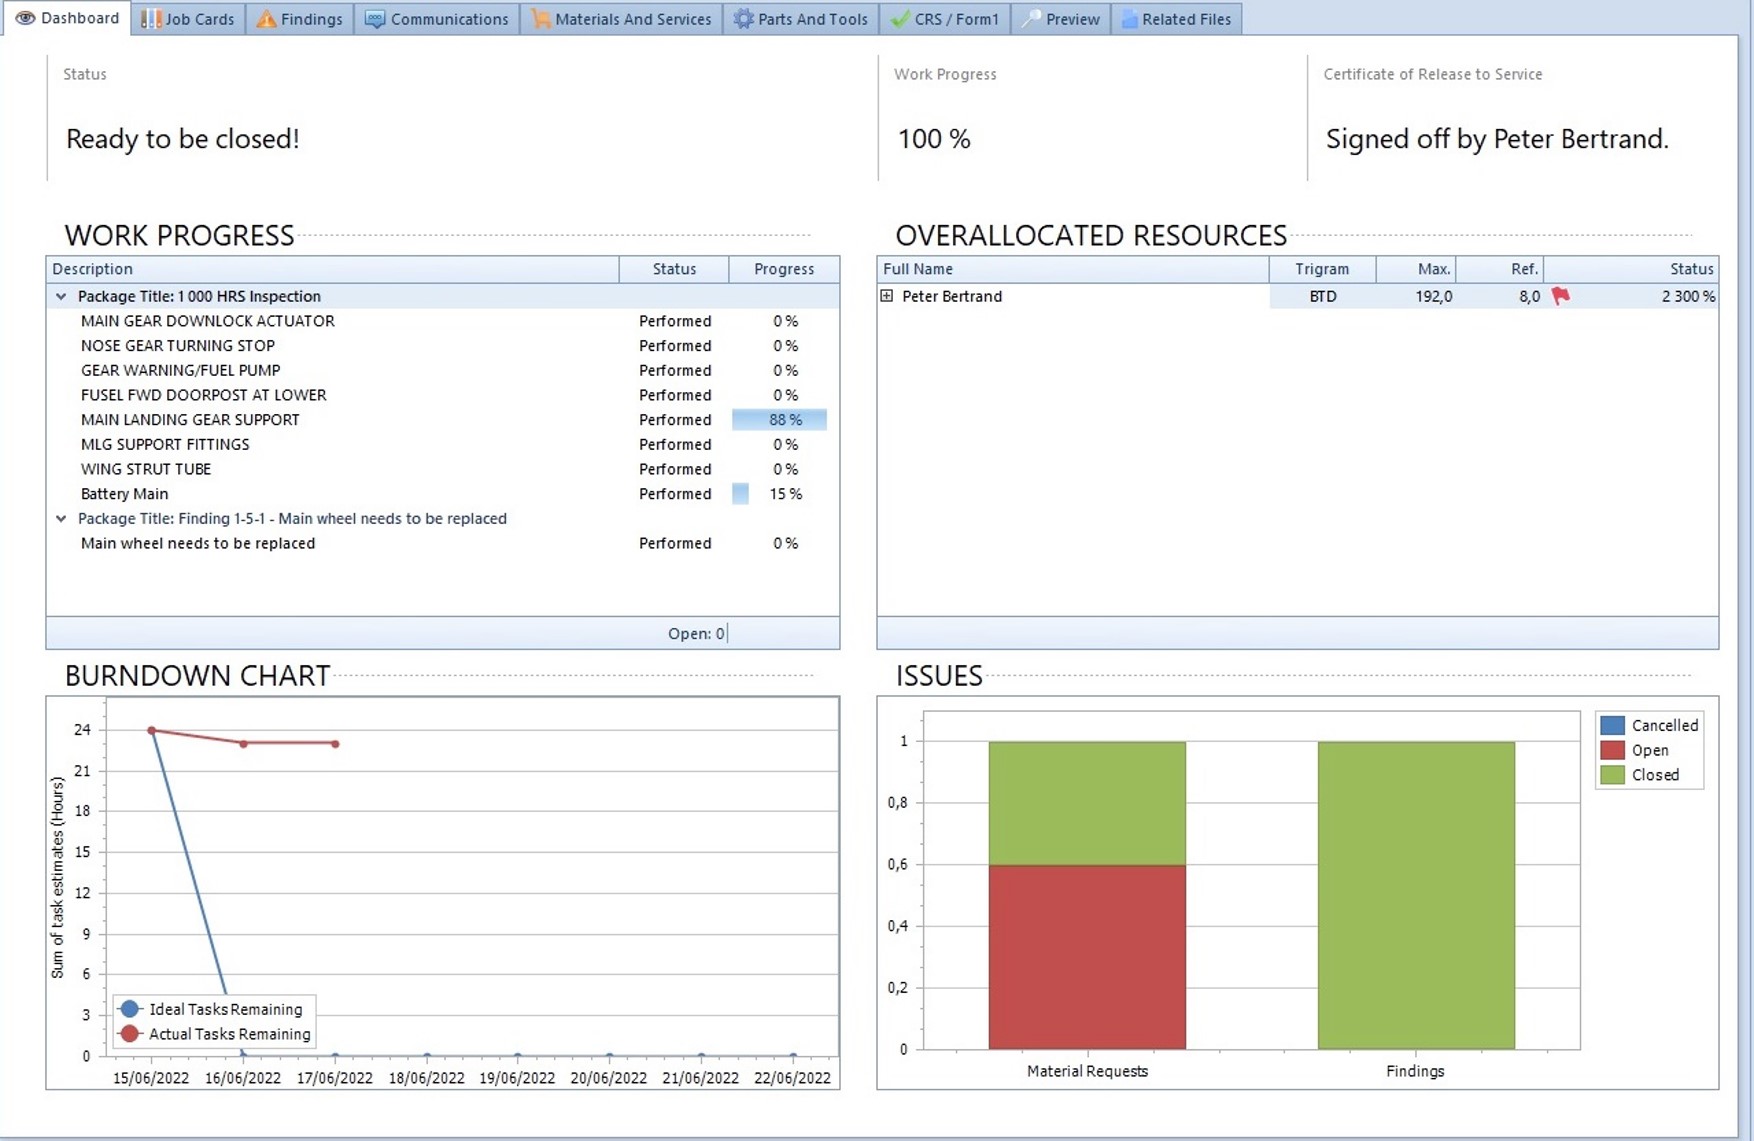Expand the Peter Bertrand resource row
This screenshot has height=1141, width=1754.
(x=887, y=296)
